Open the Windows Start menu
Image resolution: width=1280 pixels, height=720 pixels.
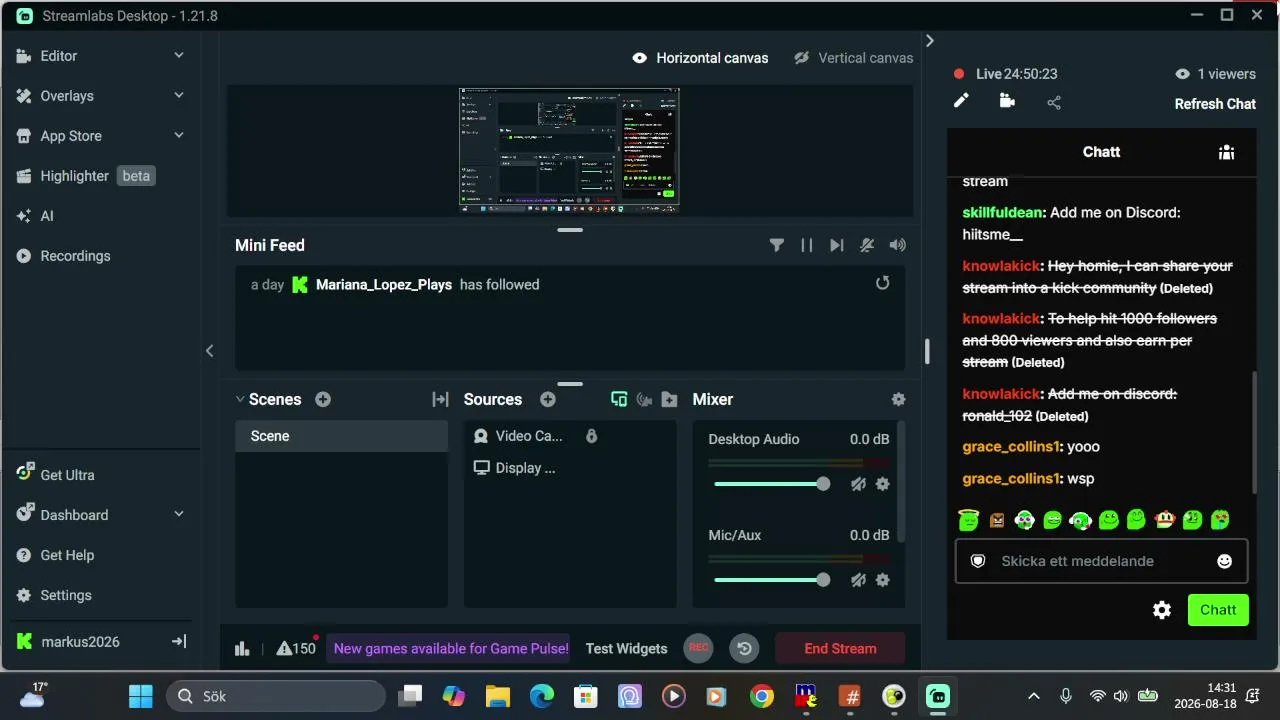tap(141, 696)
